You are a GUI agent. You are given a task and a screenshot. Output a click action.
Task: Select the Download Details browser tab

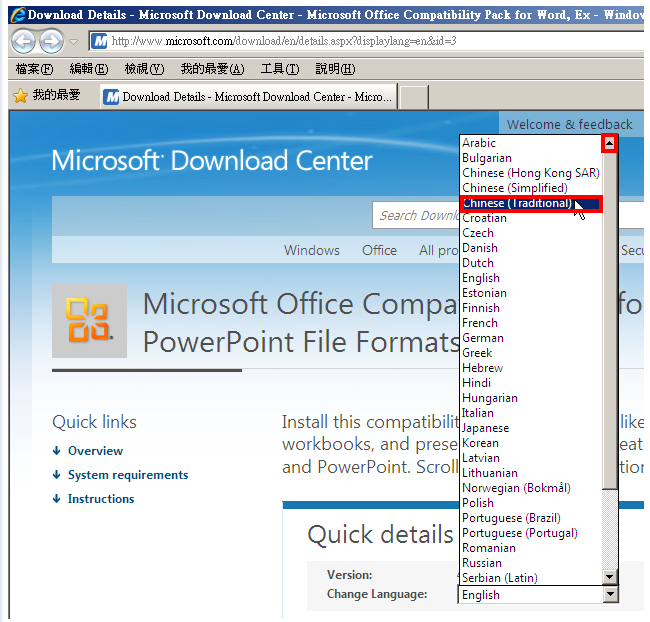(248, 97)
